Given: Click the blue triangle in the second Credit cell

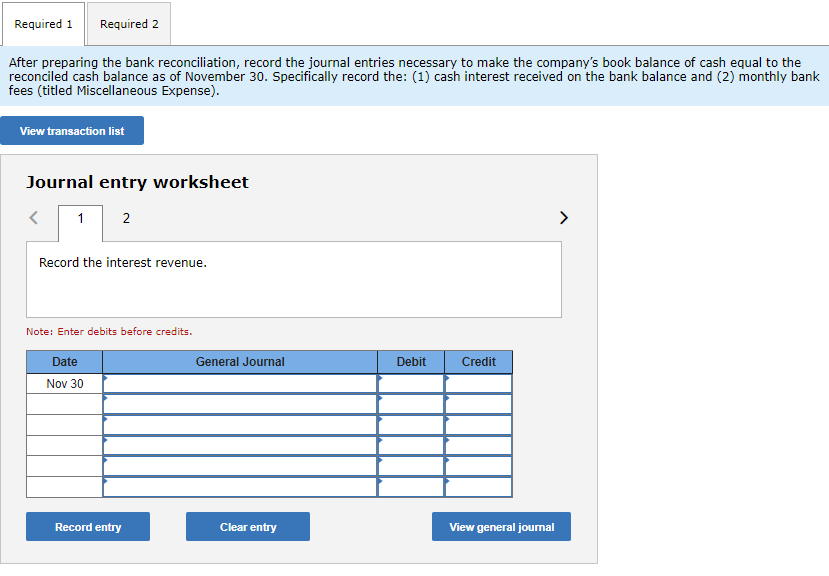Looking at the screenshot, I should (x=447, y=399).
